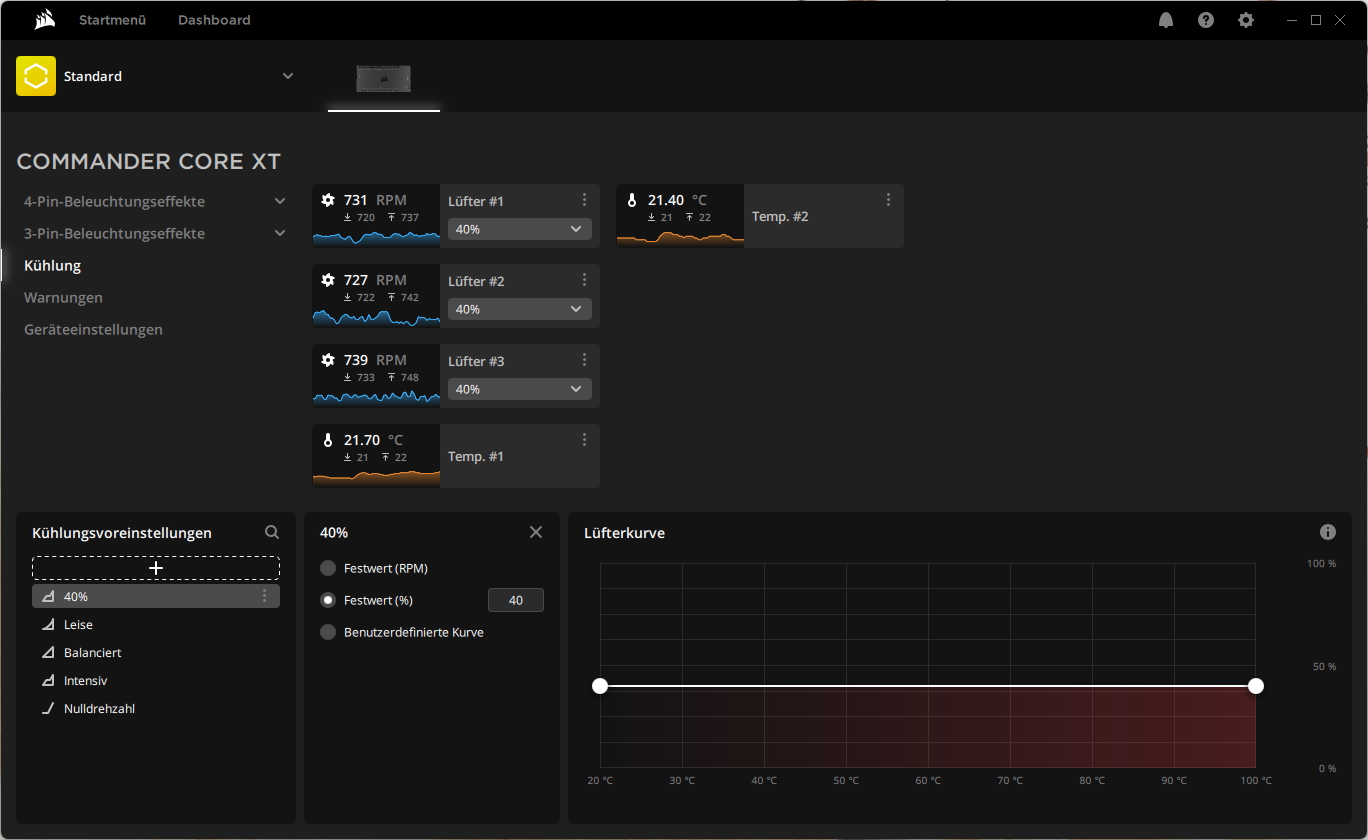Select the Nulldrehzahl cooling preset

[156, 708]
